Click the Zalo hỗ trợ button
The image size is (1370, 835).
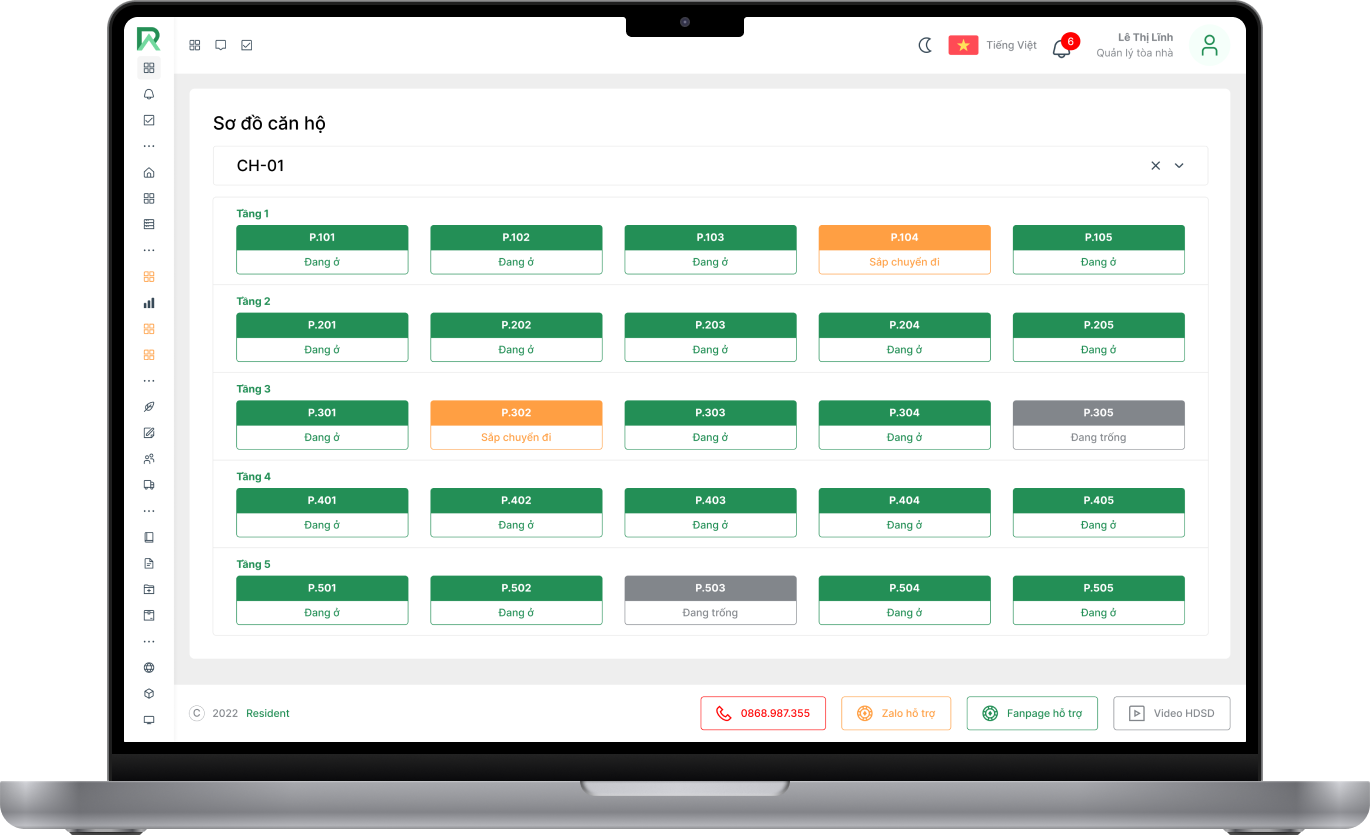pyautogui.click(x=896, y=713)
